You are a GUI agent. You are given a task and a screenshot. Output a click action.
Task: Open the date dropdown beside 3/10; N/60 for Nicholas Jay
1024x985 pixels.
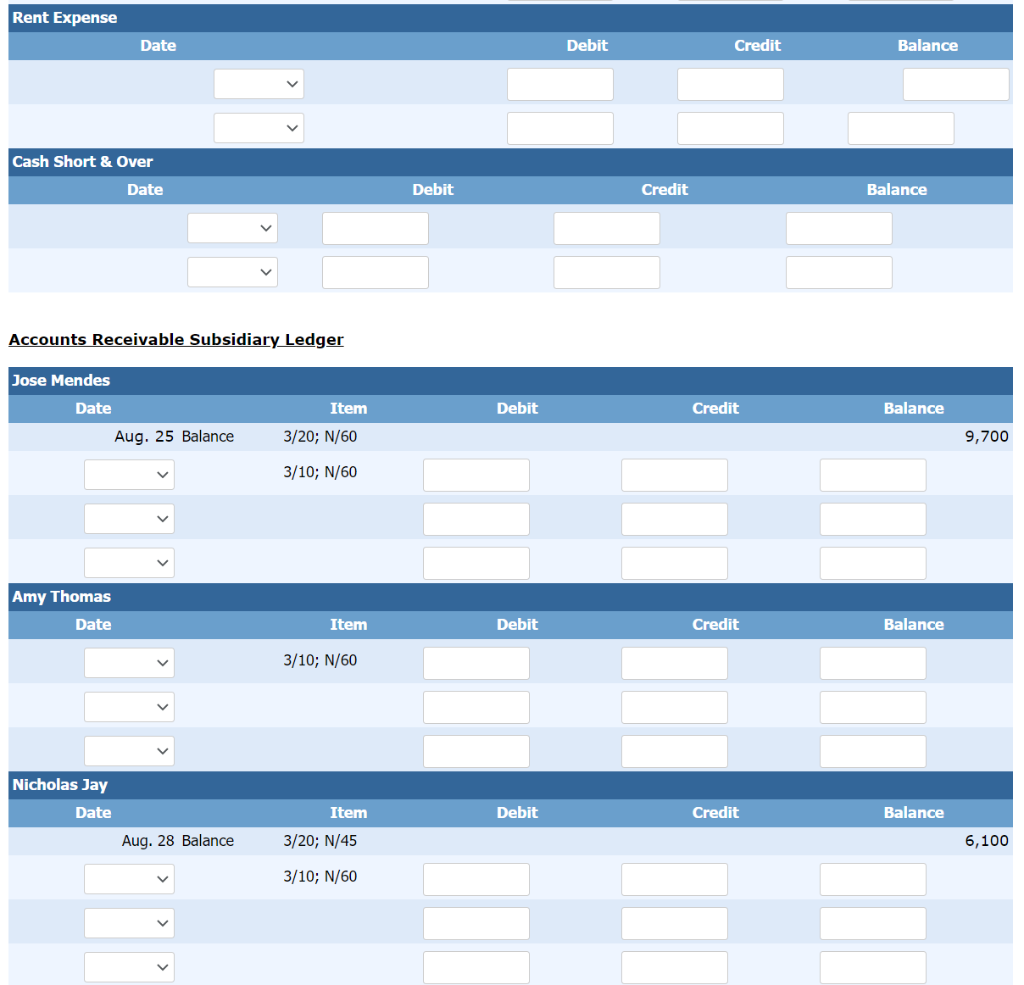129,879
